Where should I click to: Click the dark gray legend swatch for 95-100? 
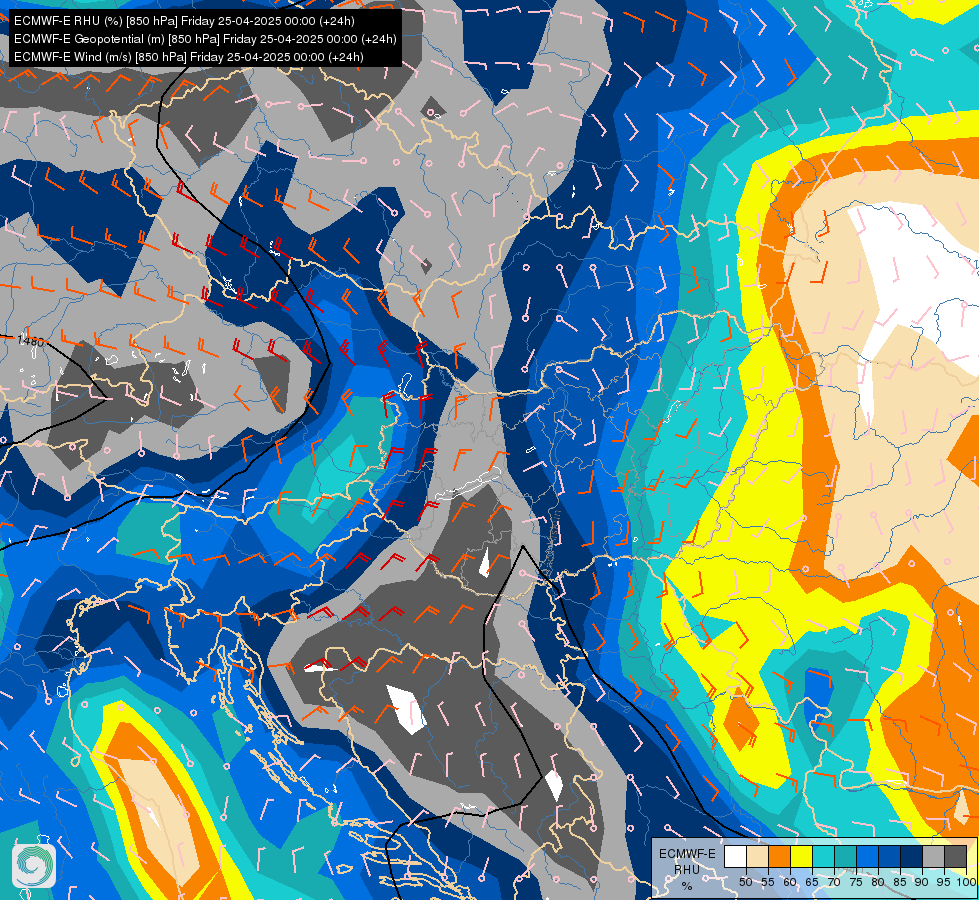955,856
